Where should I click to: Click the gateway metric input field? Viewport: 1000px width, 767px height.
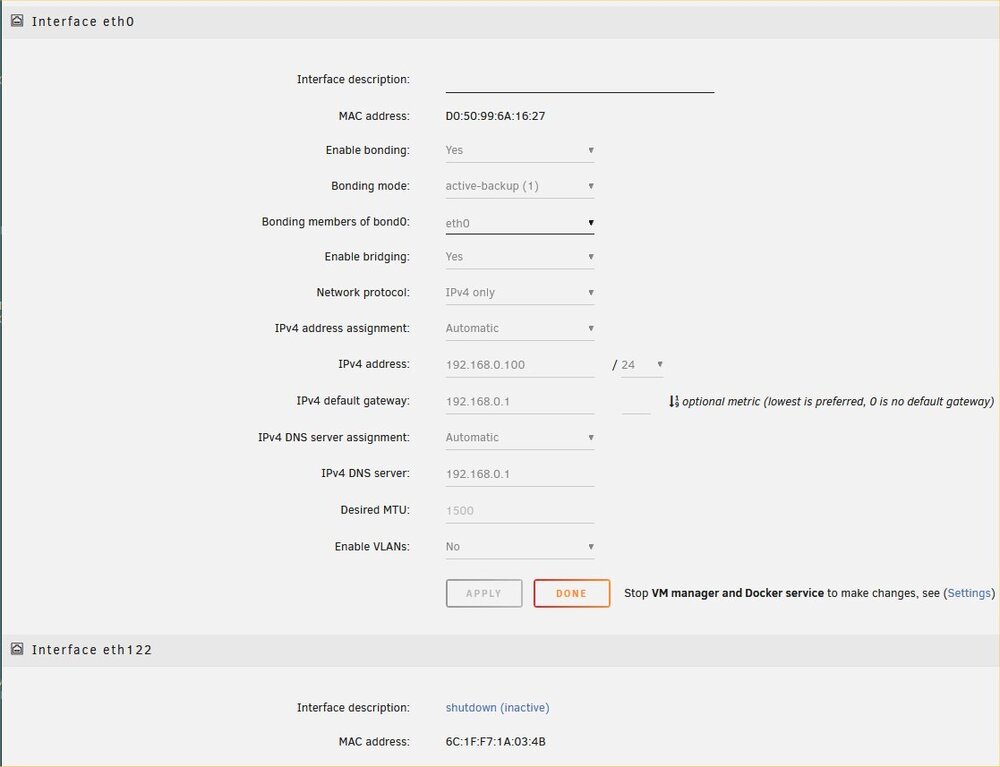(x=636, y=402)
